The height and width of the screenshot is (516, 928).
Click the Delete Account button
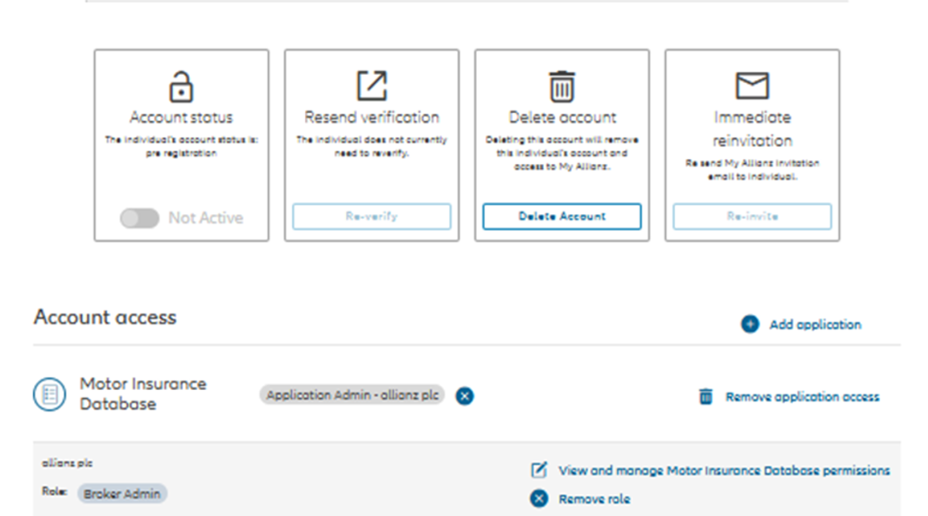coord(562,217)
